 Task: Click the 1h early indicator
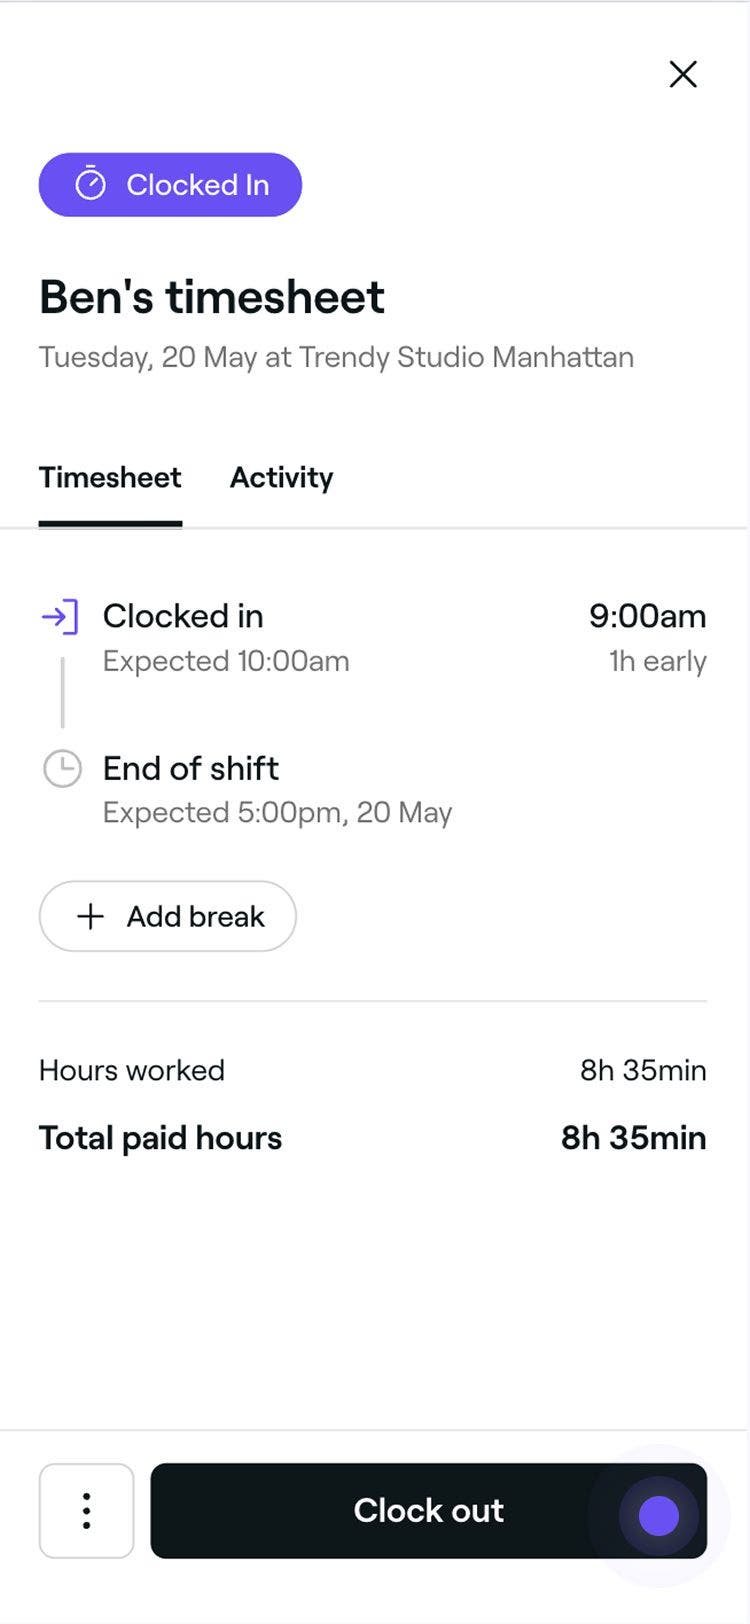point(657,661)
